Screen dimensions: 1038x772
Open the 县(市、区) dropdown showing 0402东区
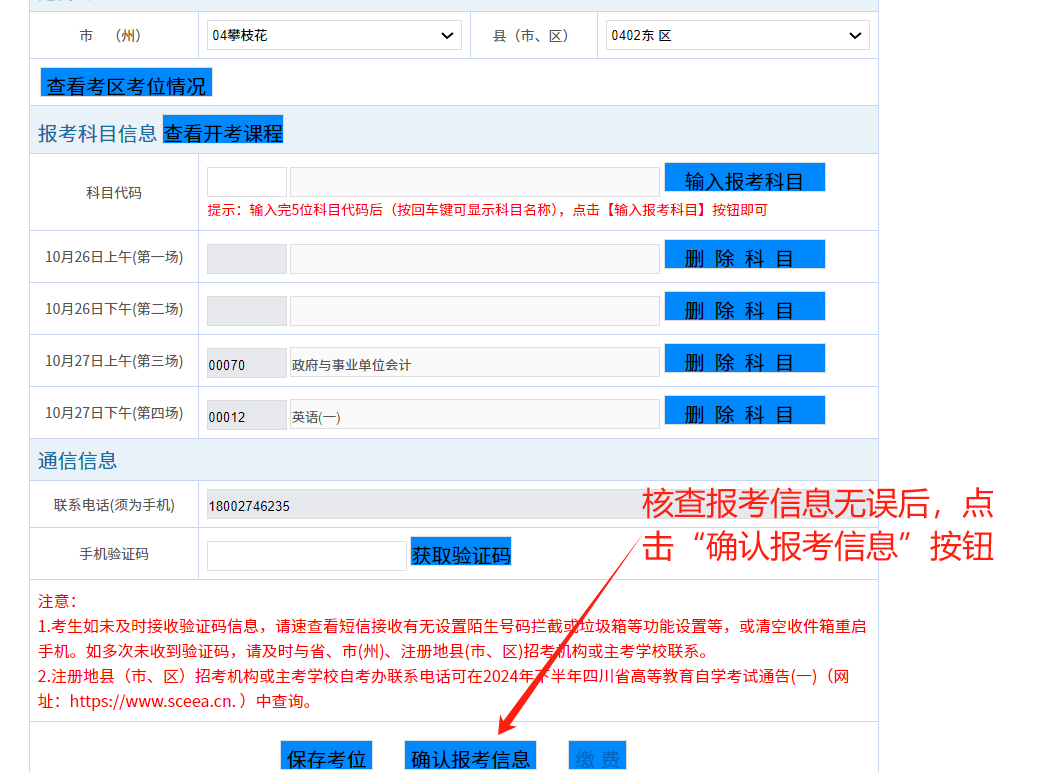pos(737,36)
